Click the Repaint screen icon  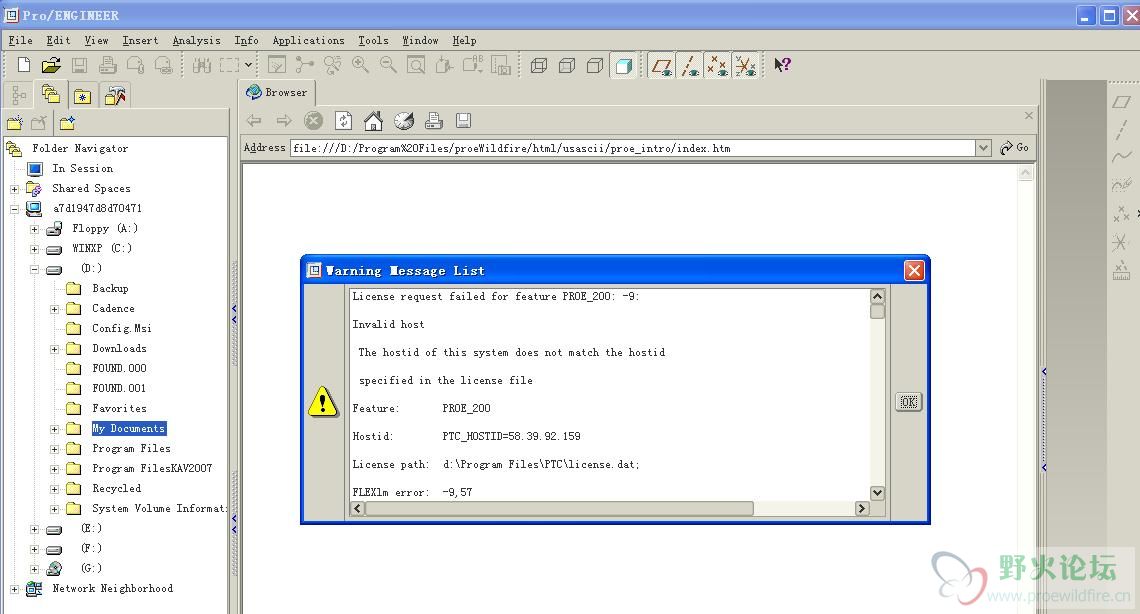[276, 65]
